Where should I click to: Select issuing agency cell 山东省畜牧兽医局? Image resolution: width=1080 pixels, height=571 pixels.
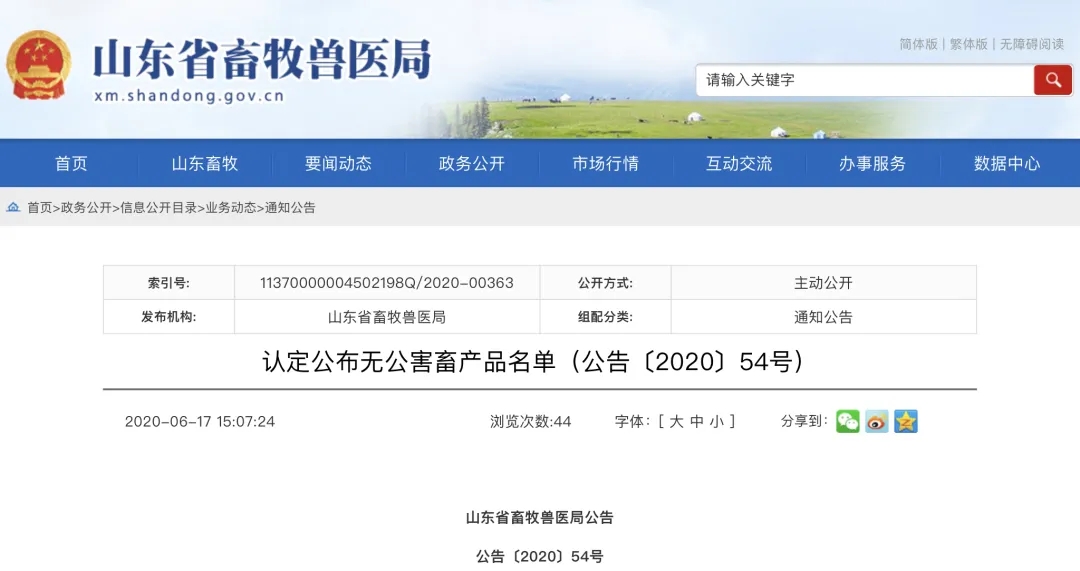click(x=386, y=317)
